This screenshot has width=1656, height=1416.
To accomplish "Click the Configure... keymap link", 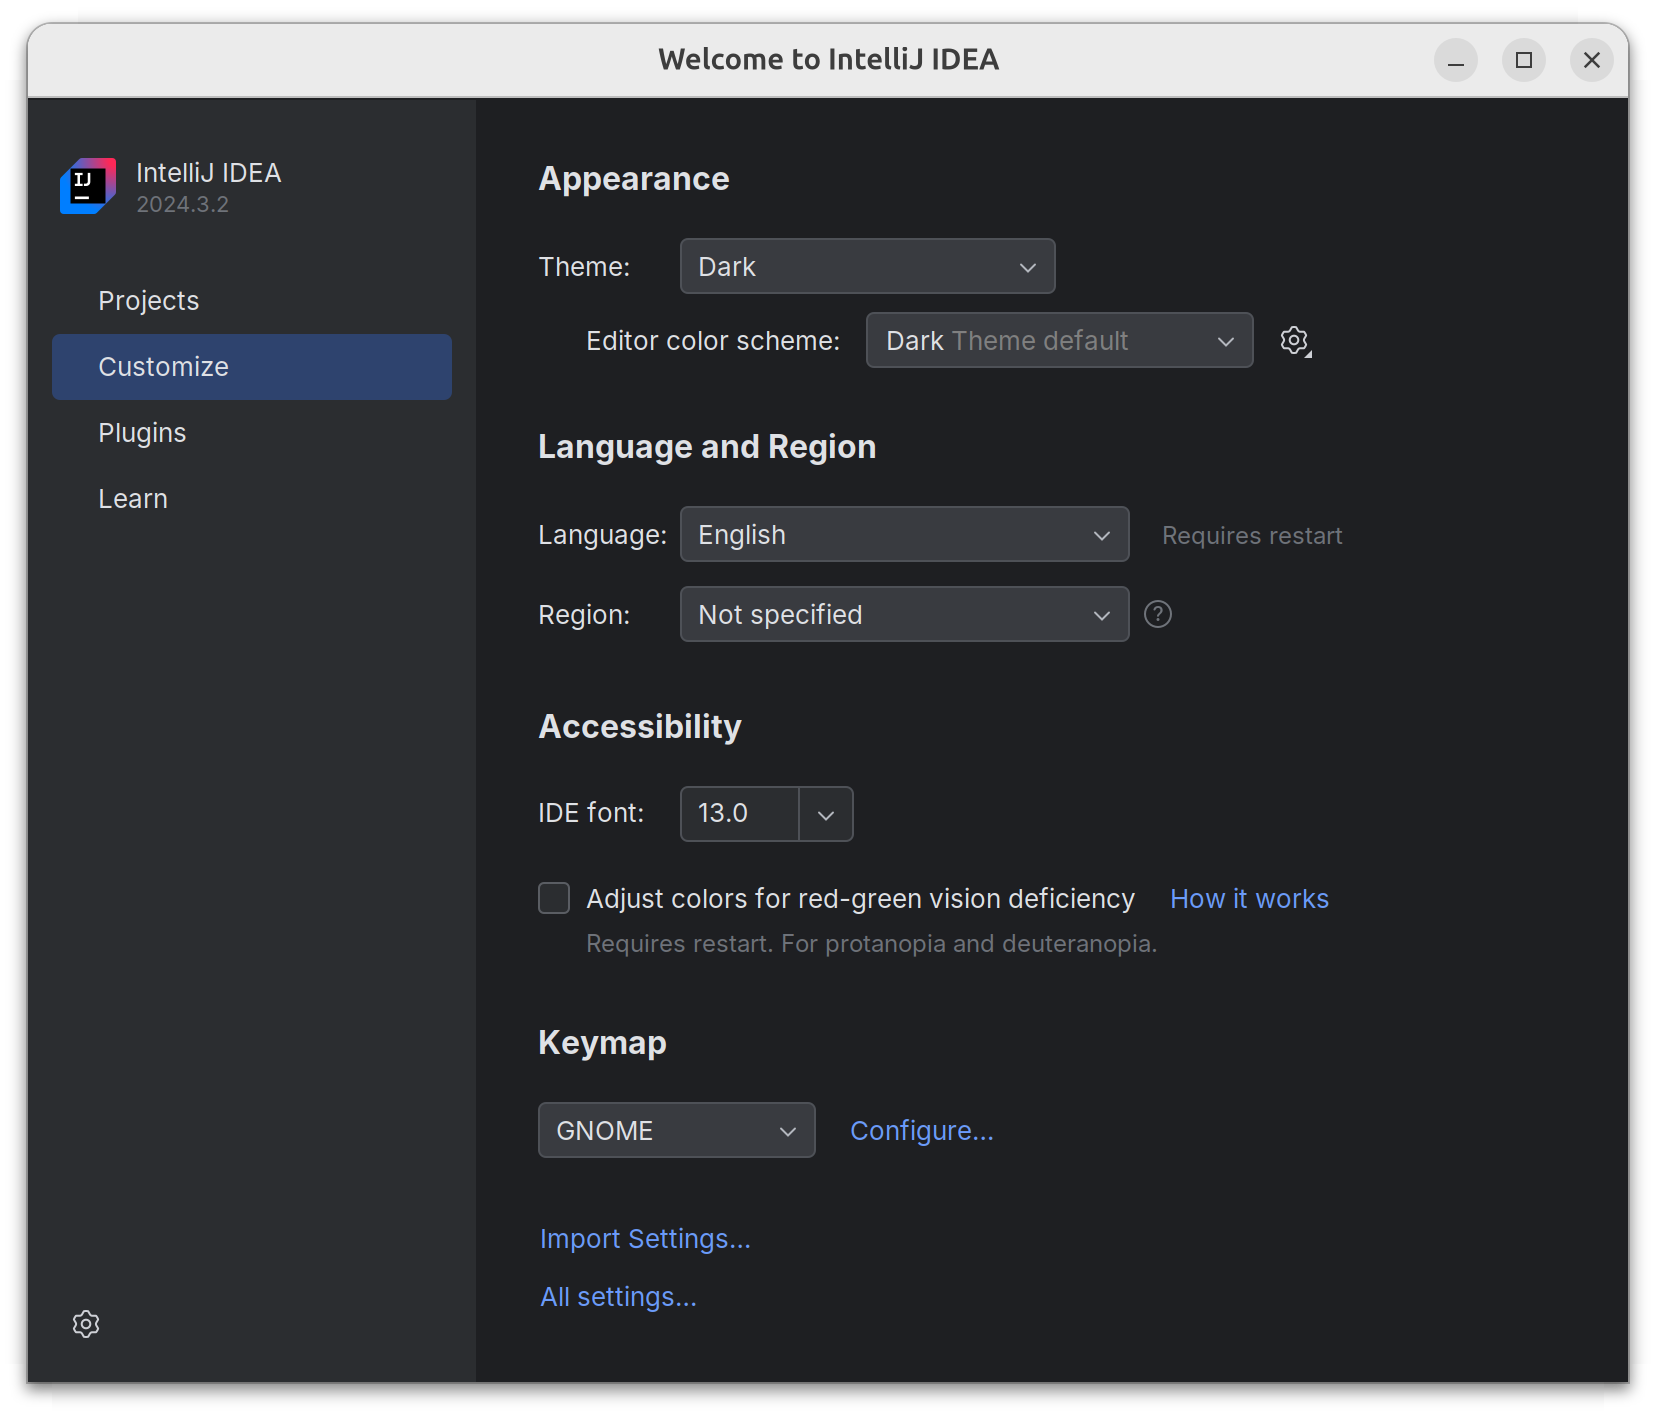I will [921, 1131].
